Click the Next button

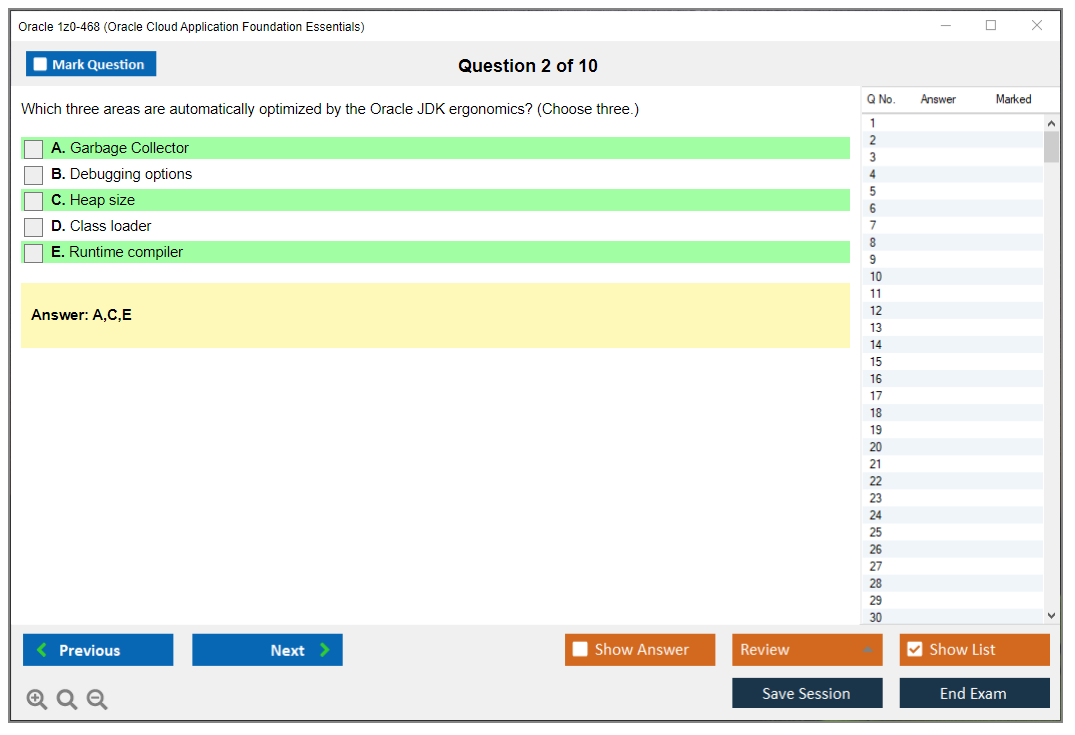pos(267,650)
